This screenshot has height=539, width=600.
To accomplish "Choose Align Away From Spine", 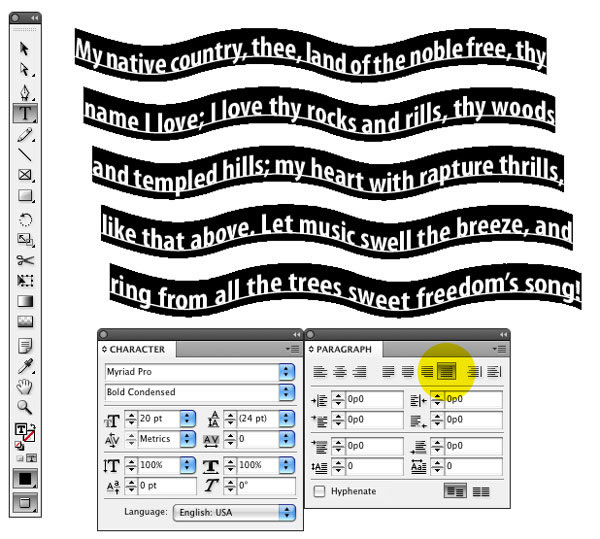I will click(x=494, y=371).
